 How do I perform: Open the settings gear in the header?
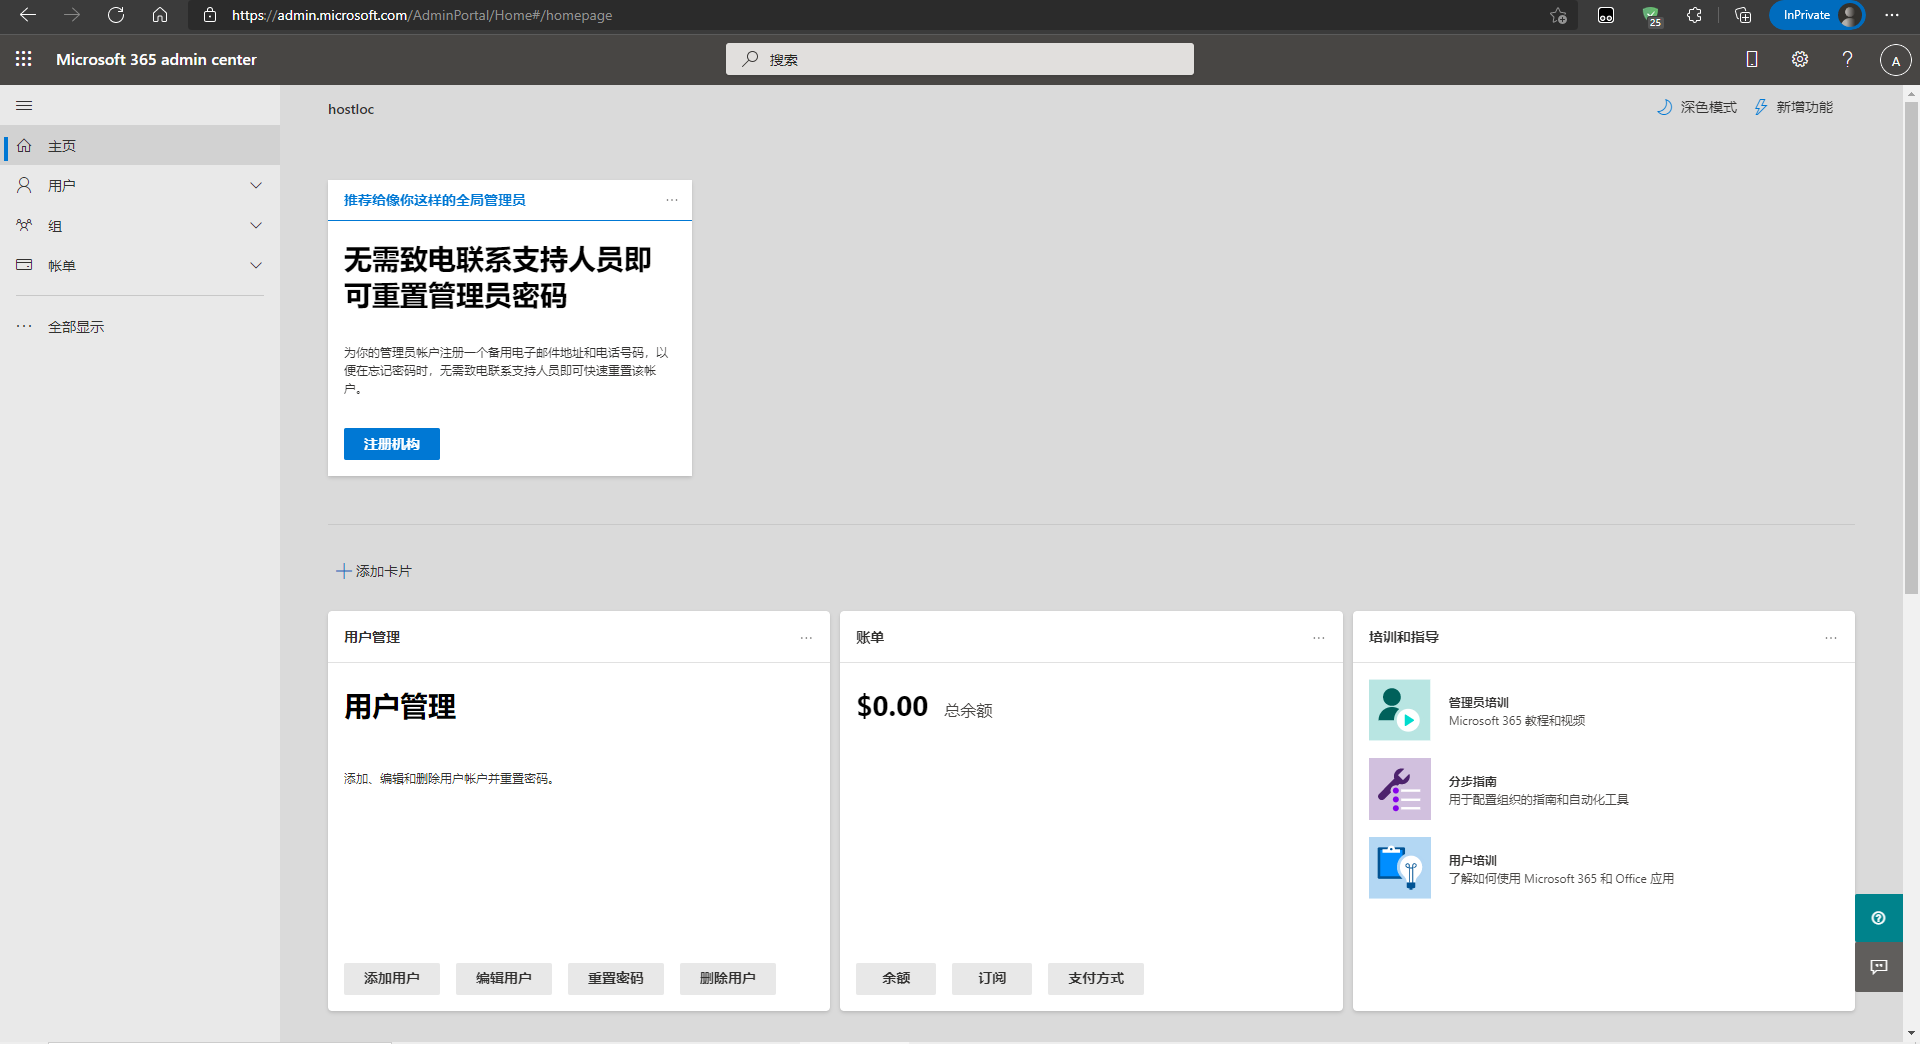pyautogui.click(x=1800, y=59)
